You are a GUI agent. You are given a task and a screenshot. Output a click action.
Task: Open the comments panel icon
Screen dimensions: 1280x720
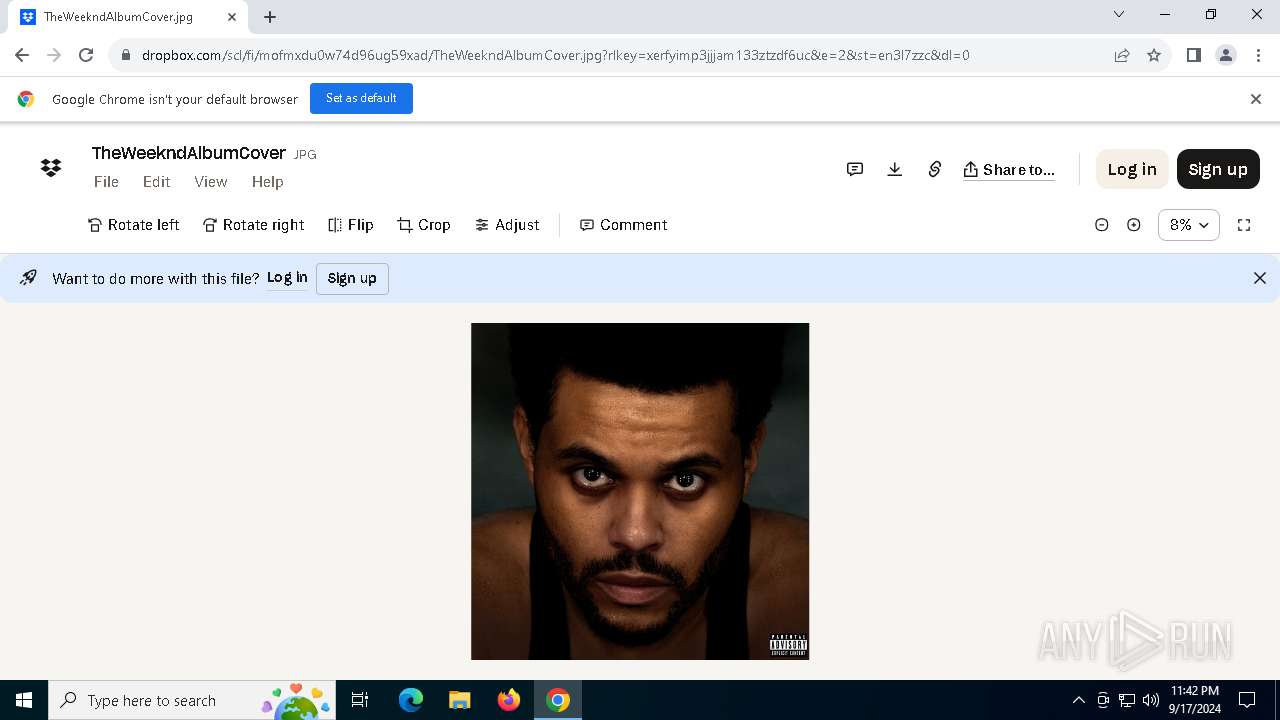coord(855,169)
